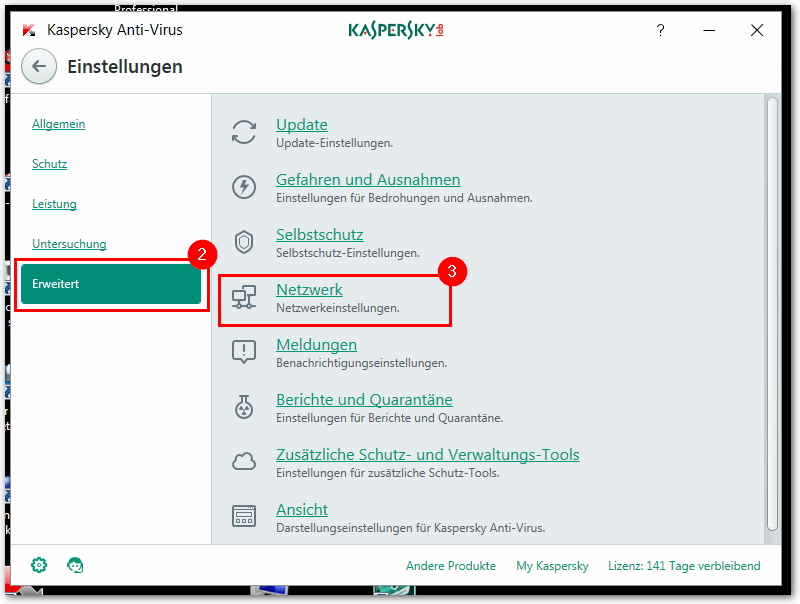Image resolution: width=800 pixels, height=604 pixels.
Task: Click the back arrow button
Action: (39, 66)
